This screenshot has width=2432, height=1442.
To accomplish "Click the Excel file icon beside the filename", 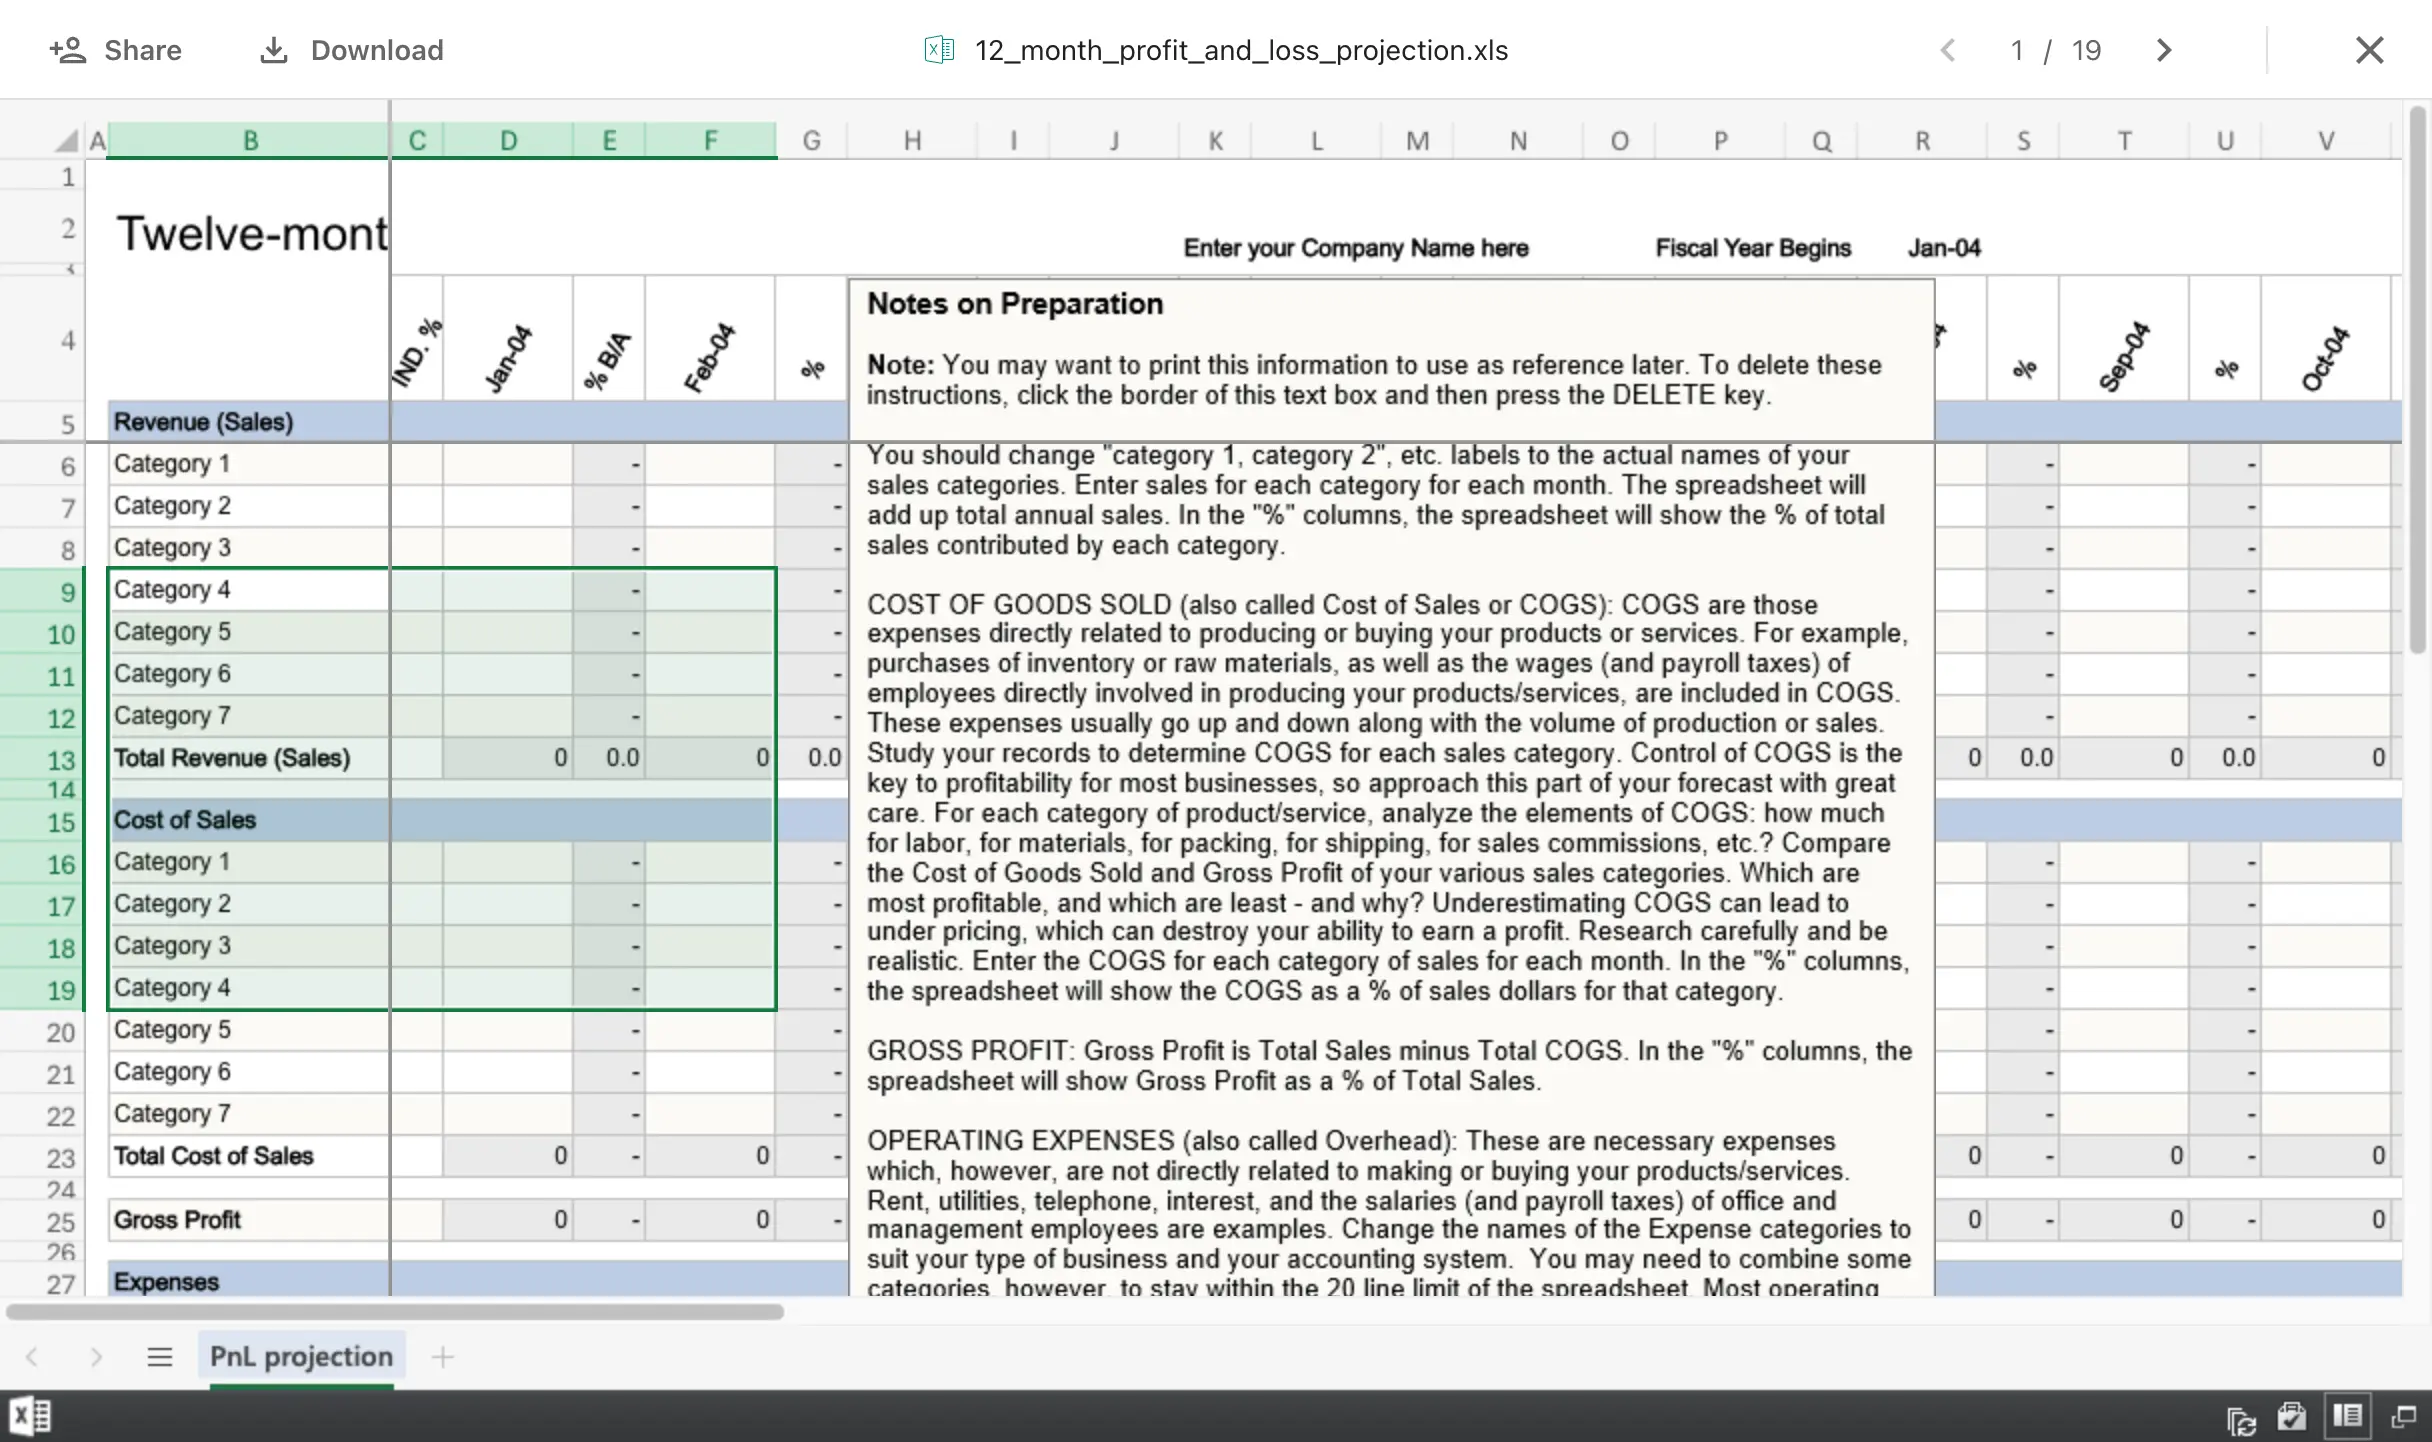I will pos(938,49).
